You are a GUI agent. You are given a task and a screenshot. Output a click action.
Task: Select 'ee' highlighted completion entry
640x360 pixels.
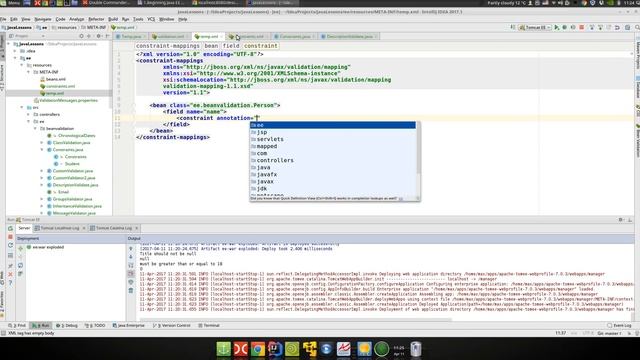[x=333, y=125]
